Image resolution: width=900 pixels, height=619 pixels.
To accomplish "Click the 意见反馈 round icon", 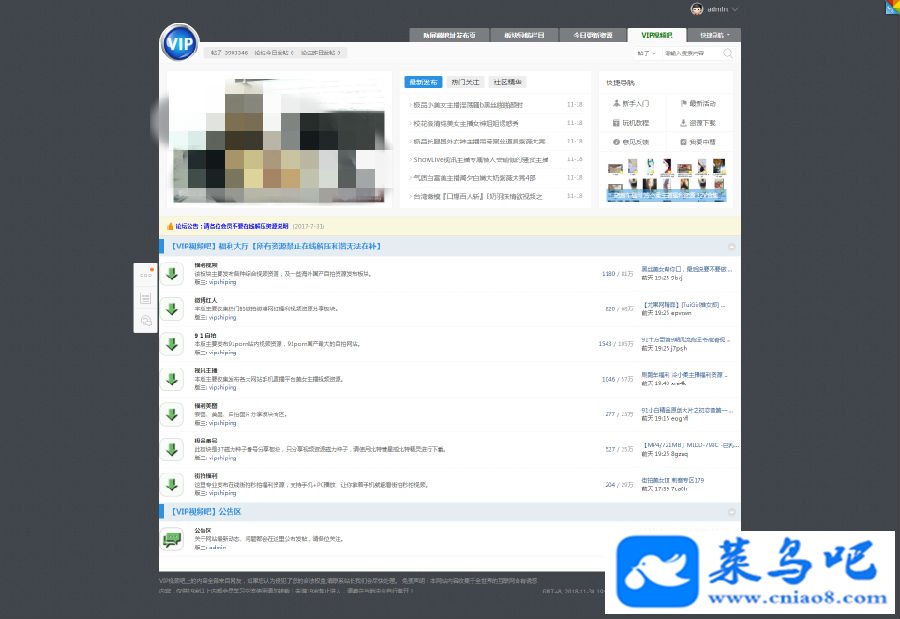I will [x=616, y=142].
